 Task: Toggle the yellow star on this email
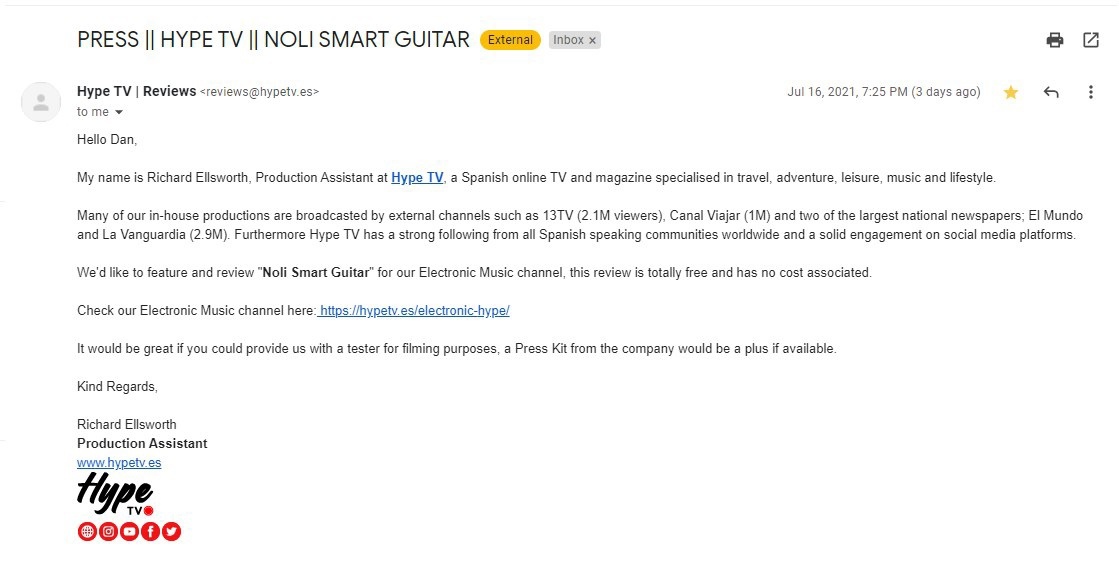click(1011, 92)
